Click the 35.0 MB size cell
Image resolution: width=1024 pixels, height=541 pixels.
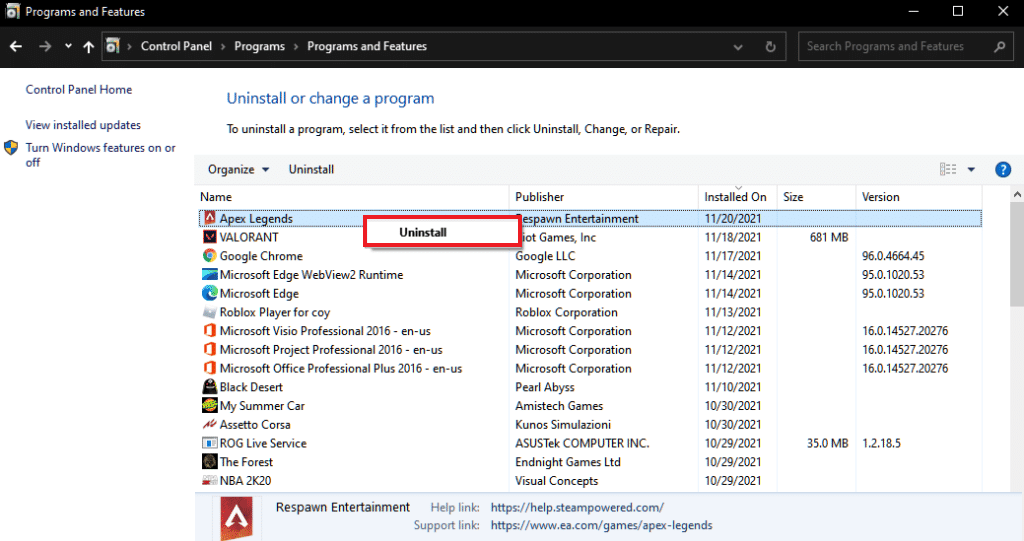pyautogui.click(x=827, y=443)
